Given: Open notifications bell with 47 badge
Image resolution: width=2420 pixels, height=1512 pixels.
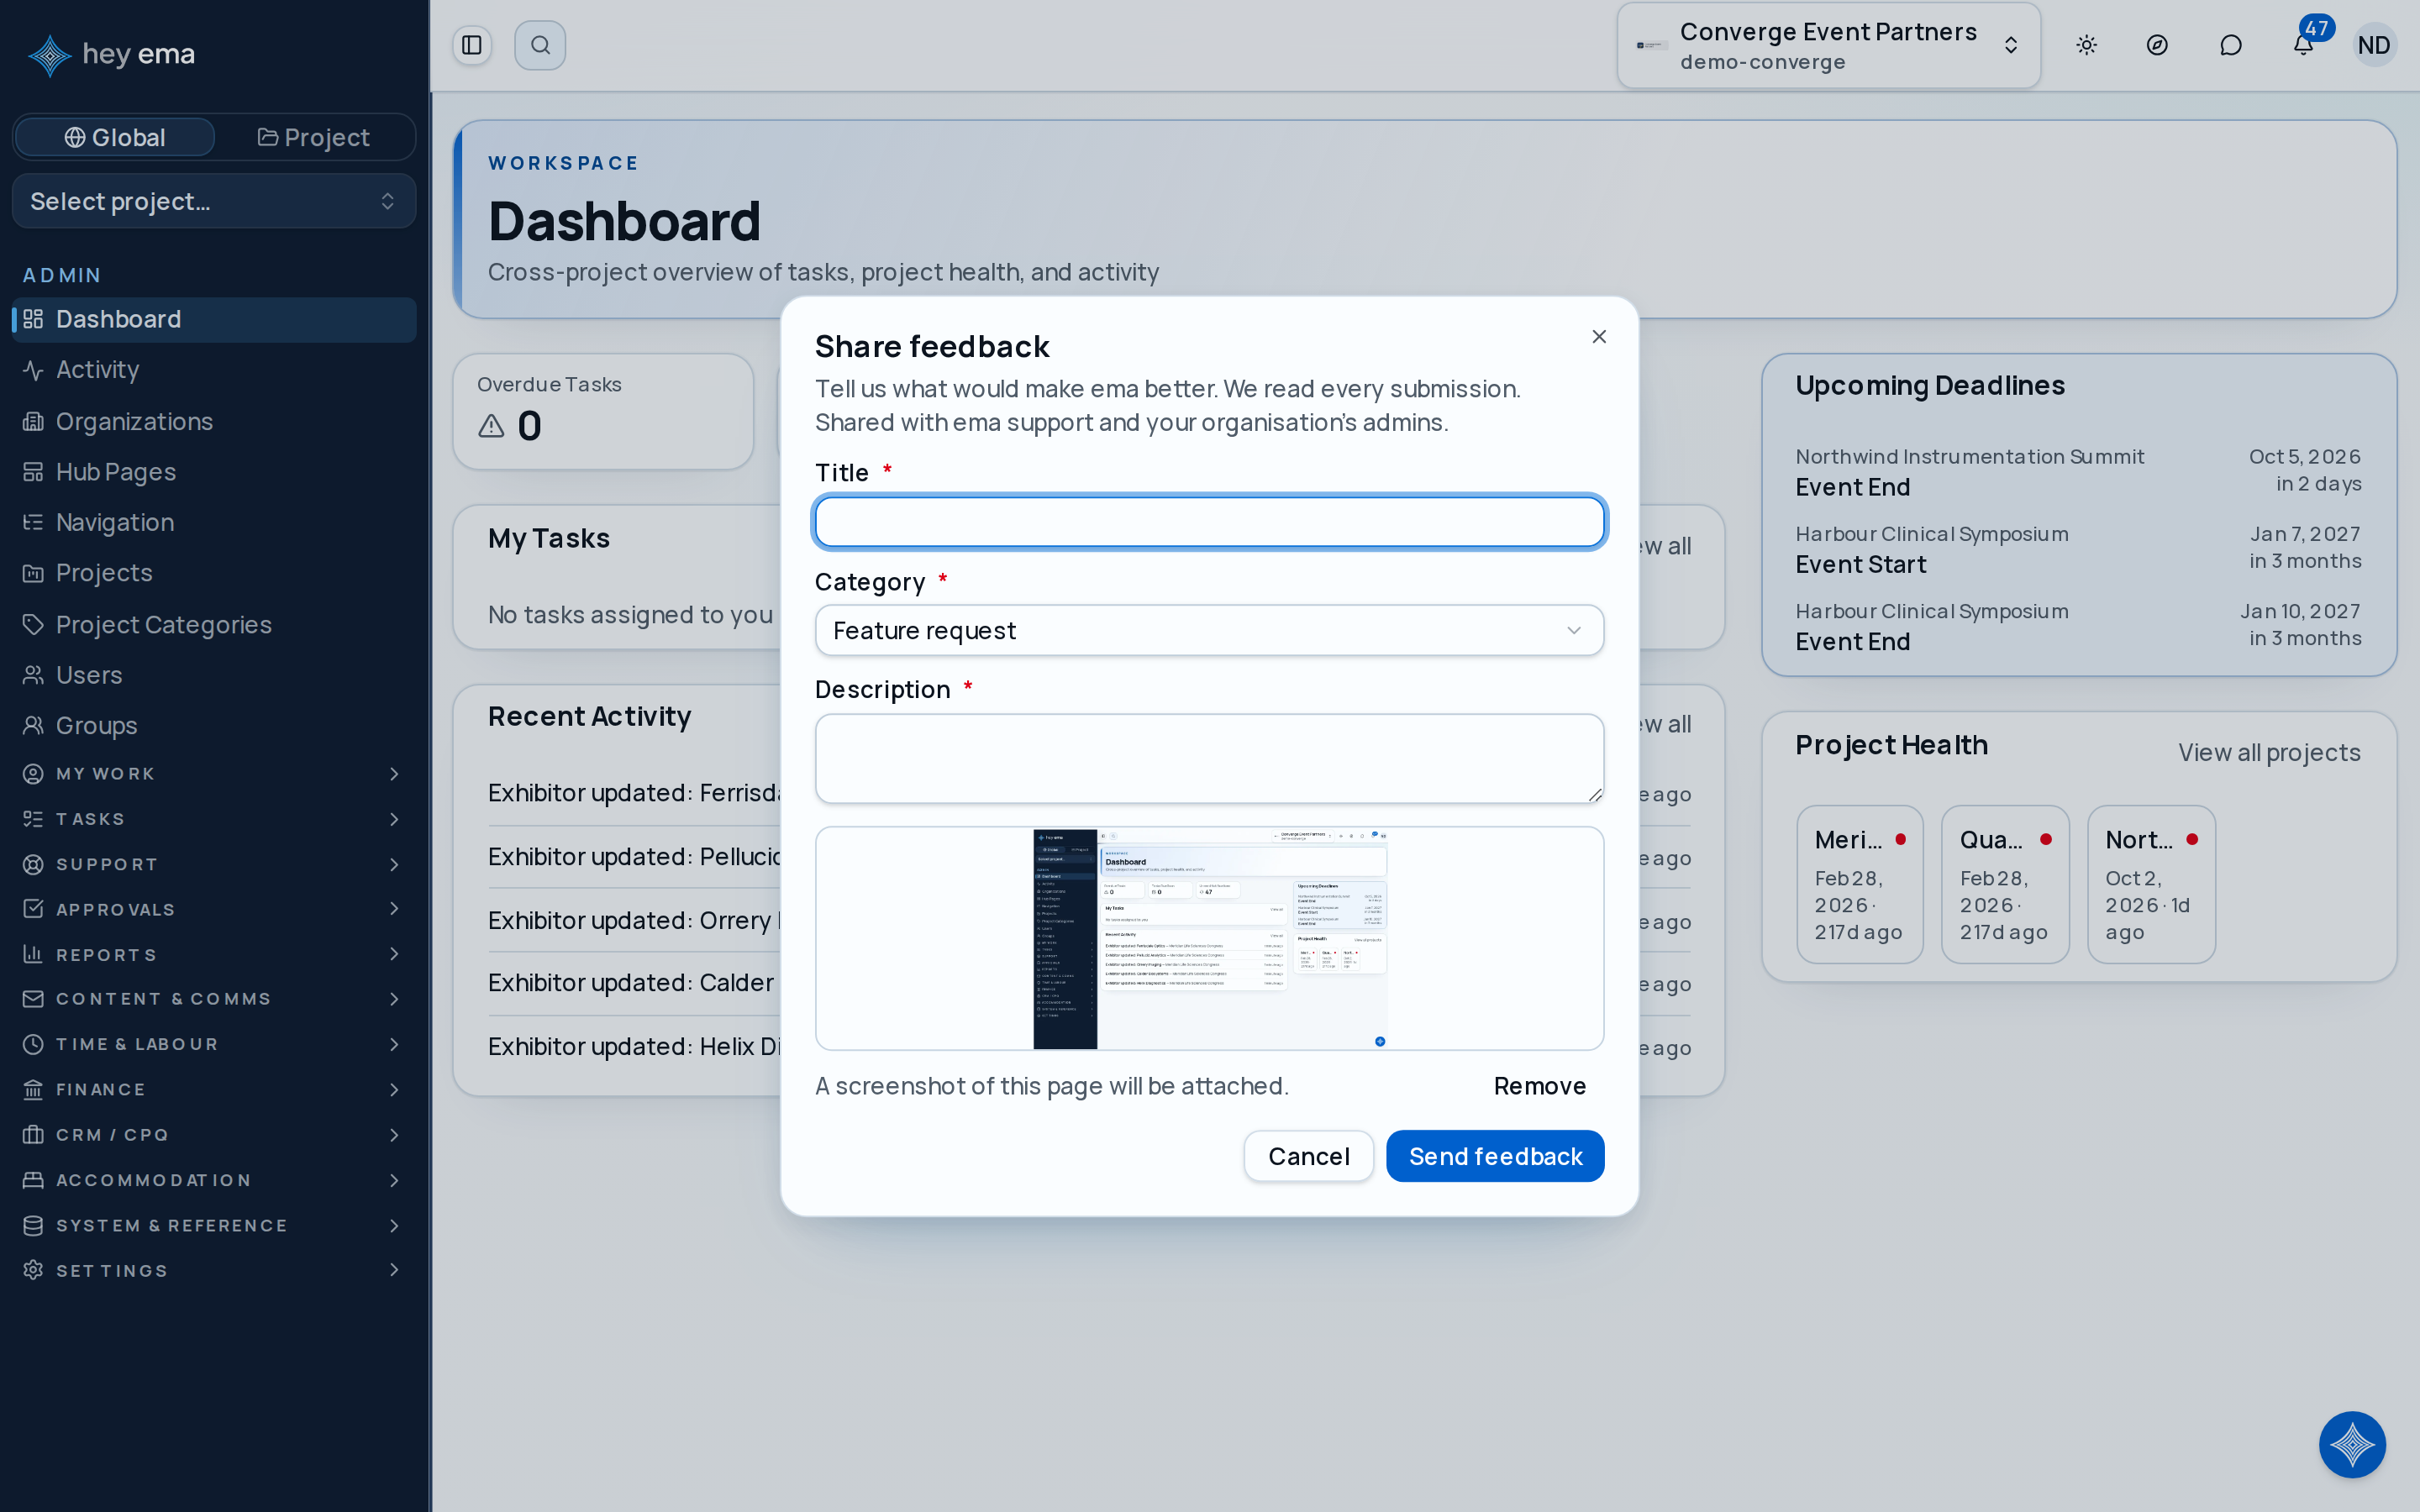Looking at the screenshot, I should pyautogui.click(x=2303, y=45).
